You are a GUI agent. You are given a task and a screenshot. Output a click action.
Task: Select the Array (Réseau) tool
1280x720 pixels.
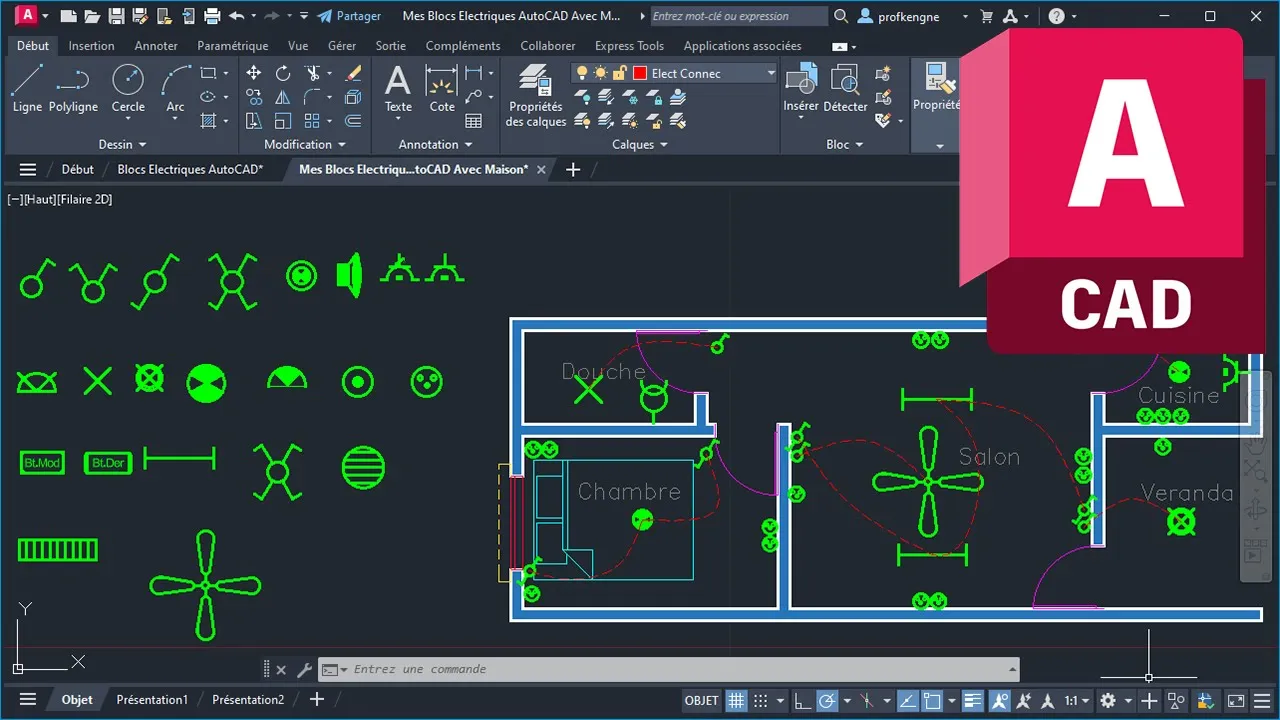tap(312, 121)
